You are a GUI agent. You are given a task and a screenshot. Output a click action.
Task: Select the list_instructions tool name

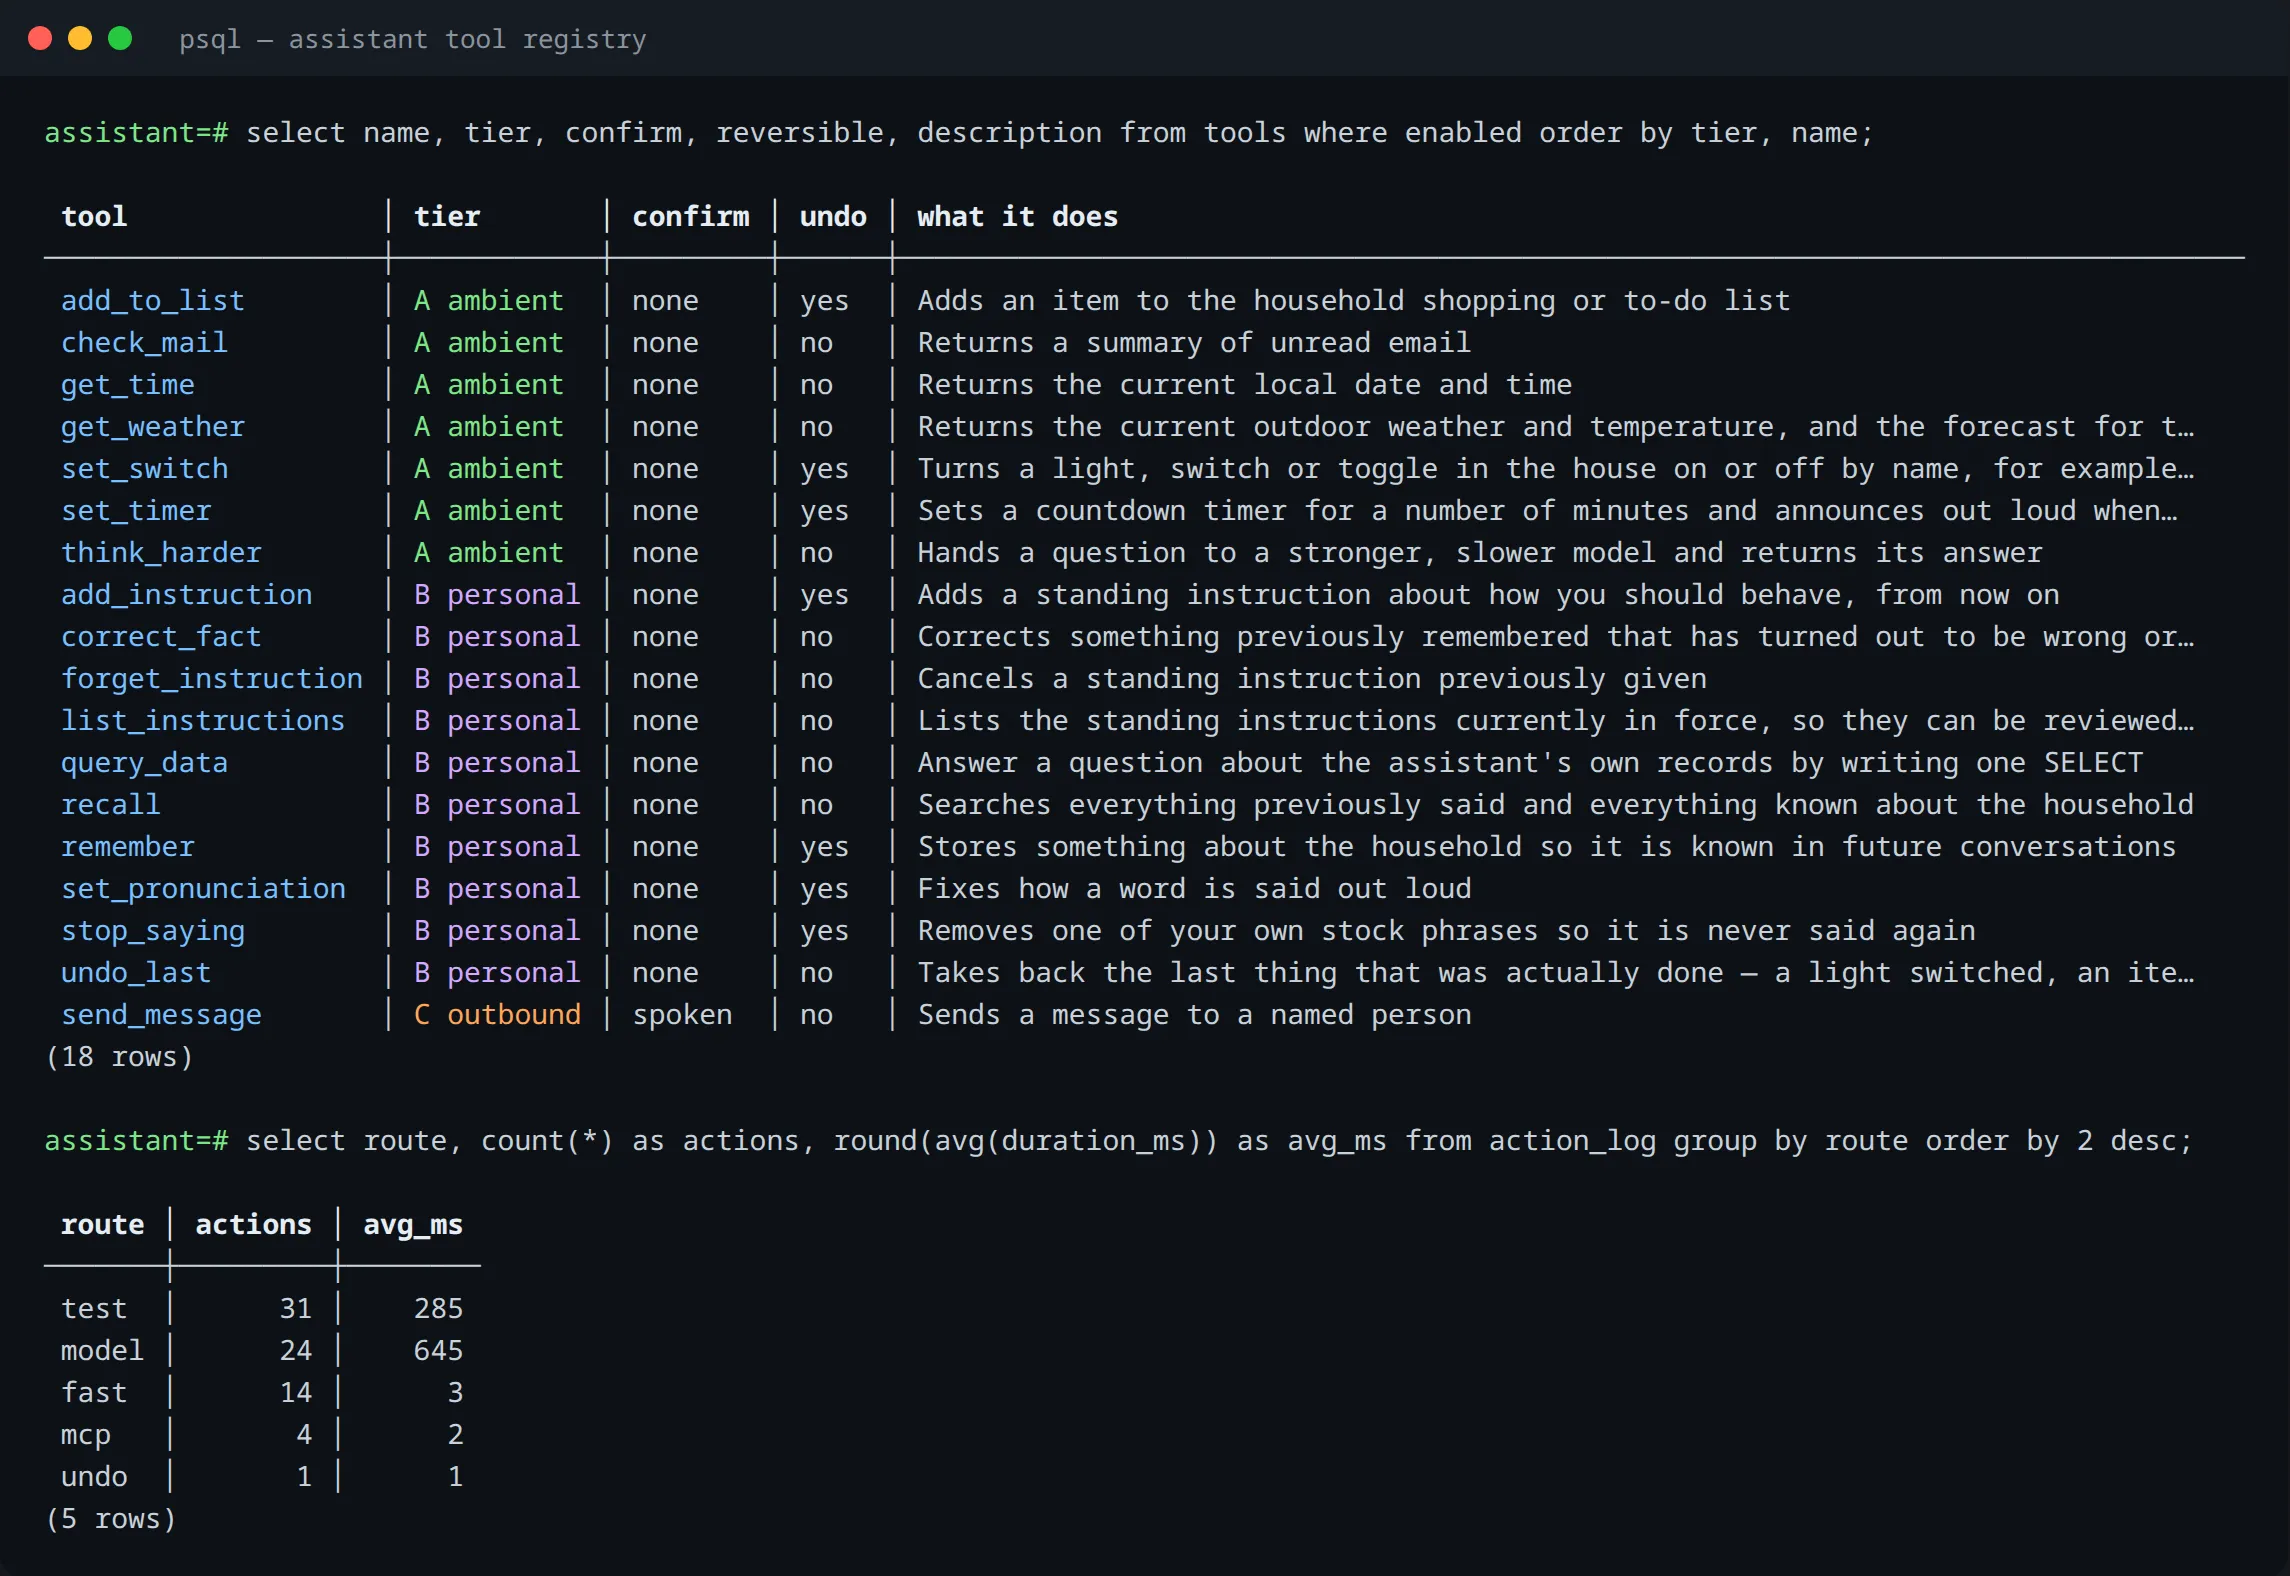(203, 721)
